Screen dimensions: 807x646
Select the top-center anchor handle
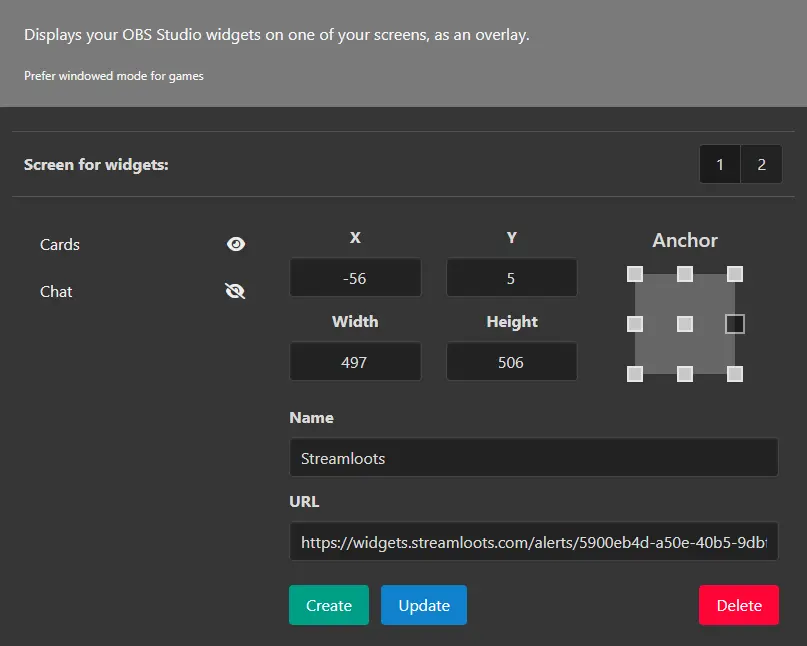(x=685, y=273)
